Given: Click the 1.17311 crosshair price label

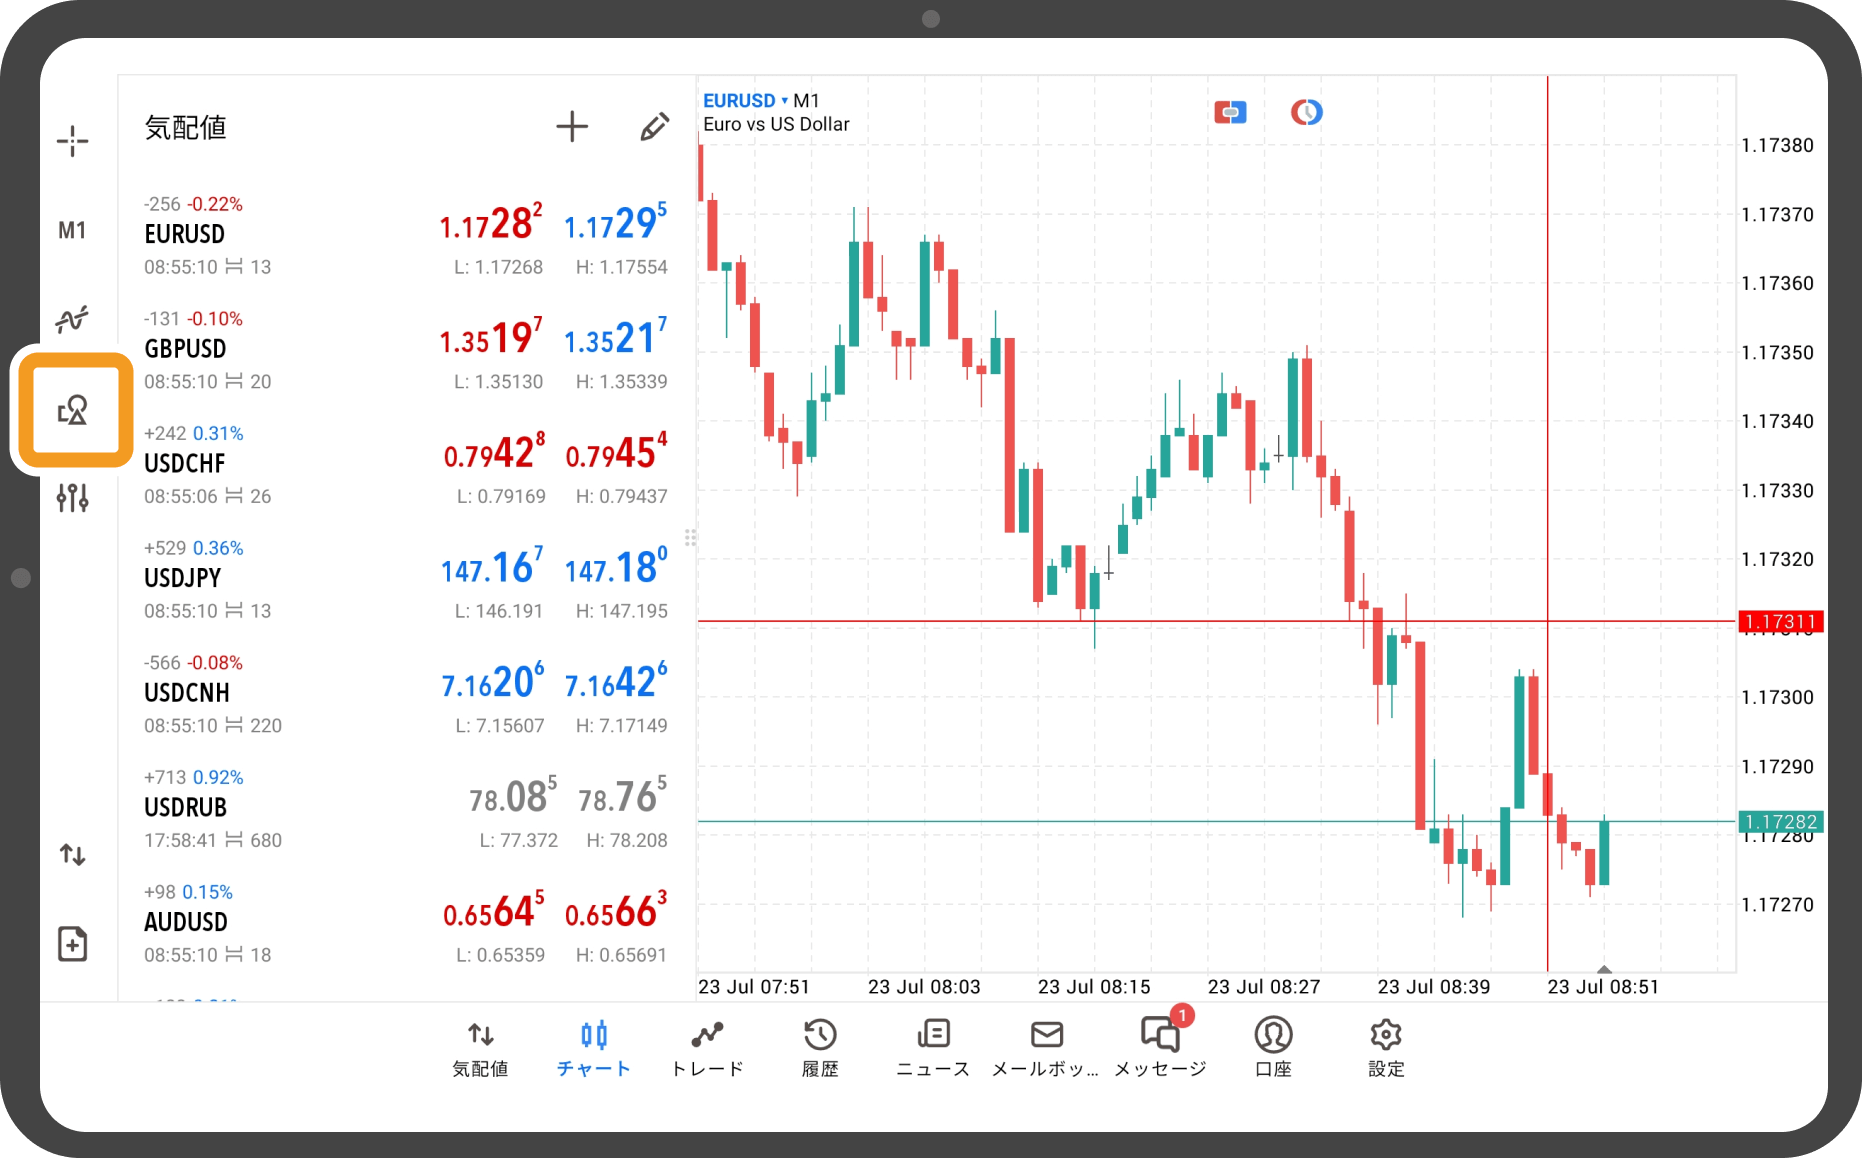Looking at the screenshot, I should [1780, 622].
